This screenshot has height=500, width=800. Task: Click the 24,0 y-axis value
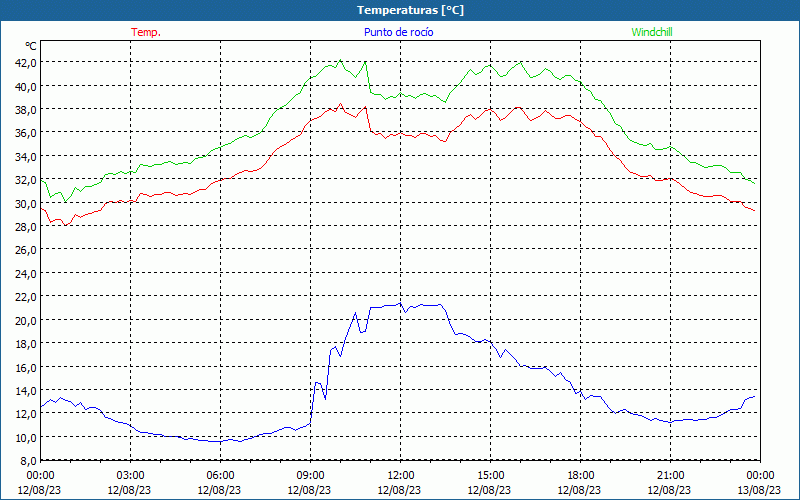(27, 273)
